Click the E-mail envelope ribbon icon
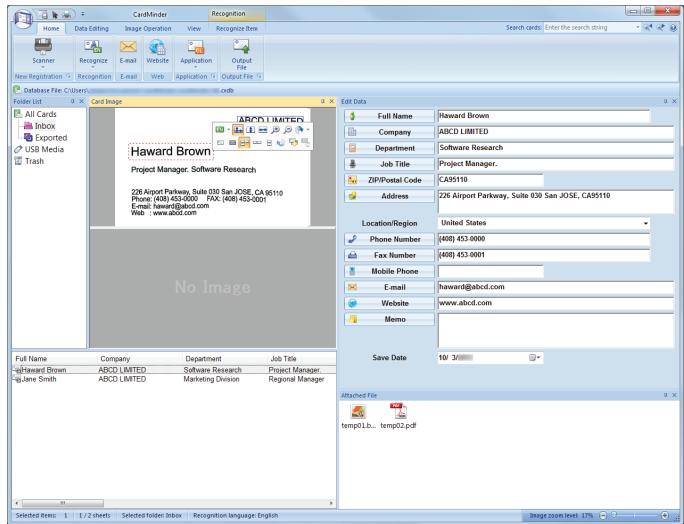Viewport: 684px width, 524px height. (x=128, y=46)
